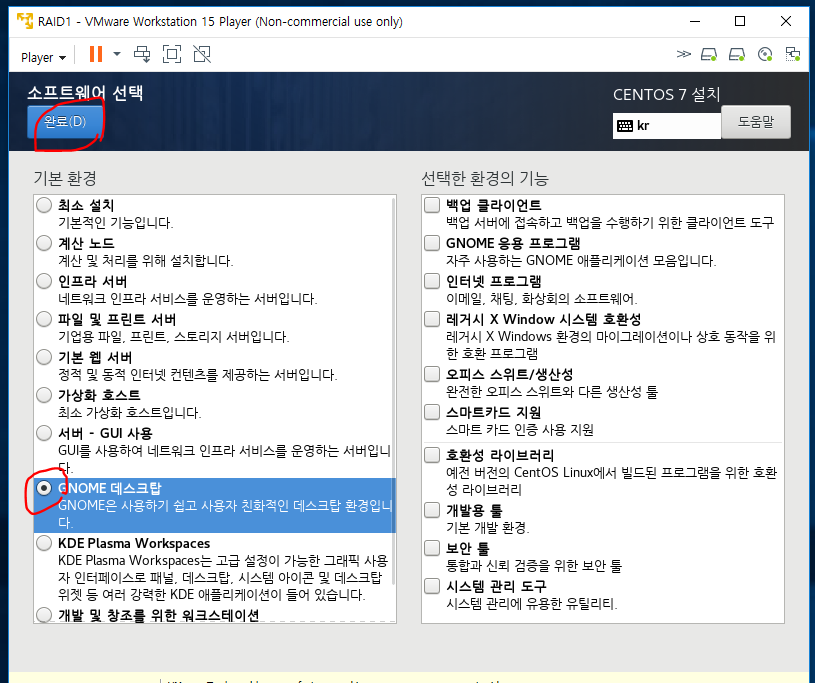
Task: Click the 소프트웨어 선택 heading
Action: [x=85, y=93]
